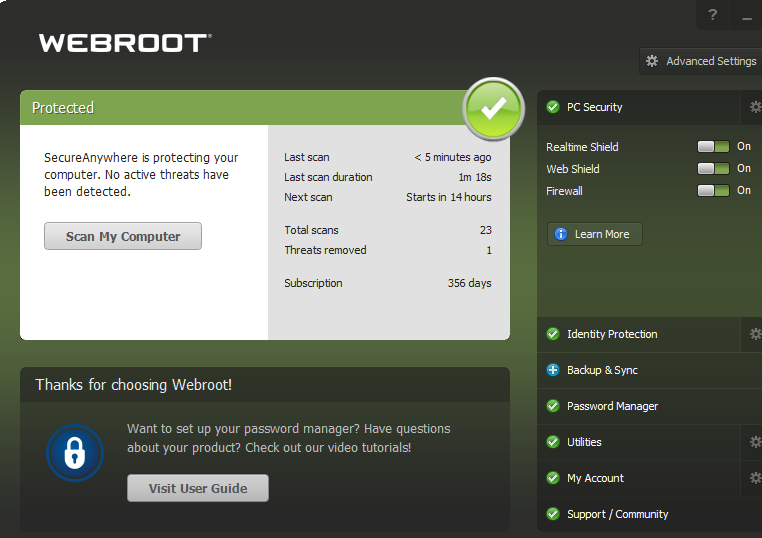Open Identity Protection settings gear

click(x=755, y=334)
